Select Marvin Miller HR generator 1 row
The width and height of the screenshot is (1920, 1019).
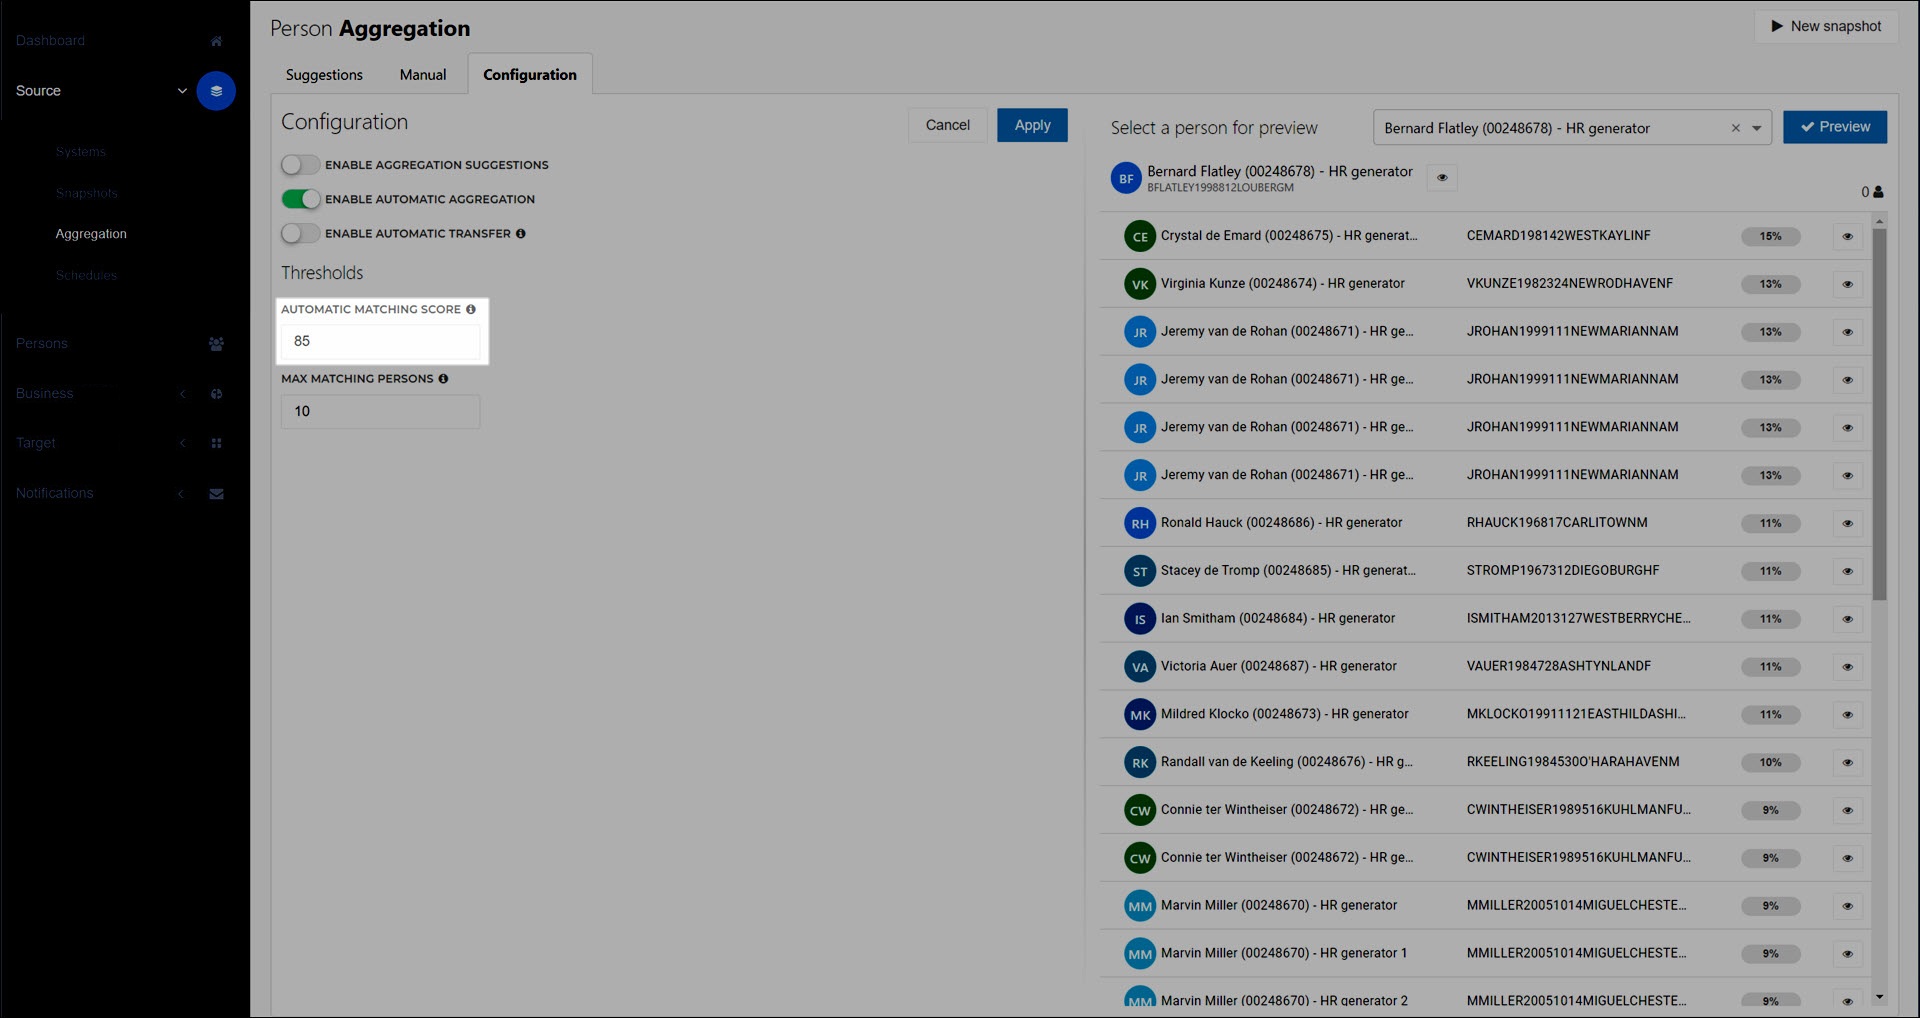[x=1483, y=954]
